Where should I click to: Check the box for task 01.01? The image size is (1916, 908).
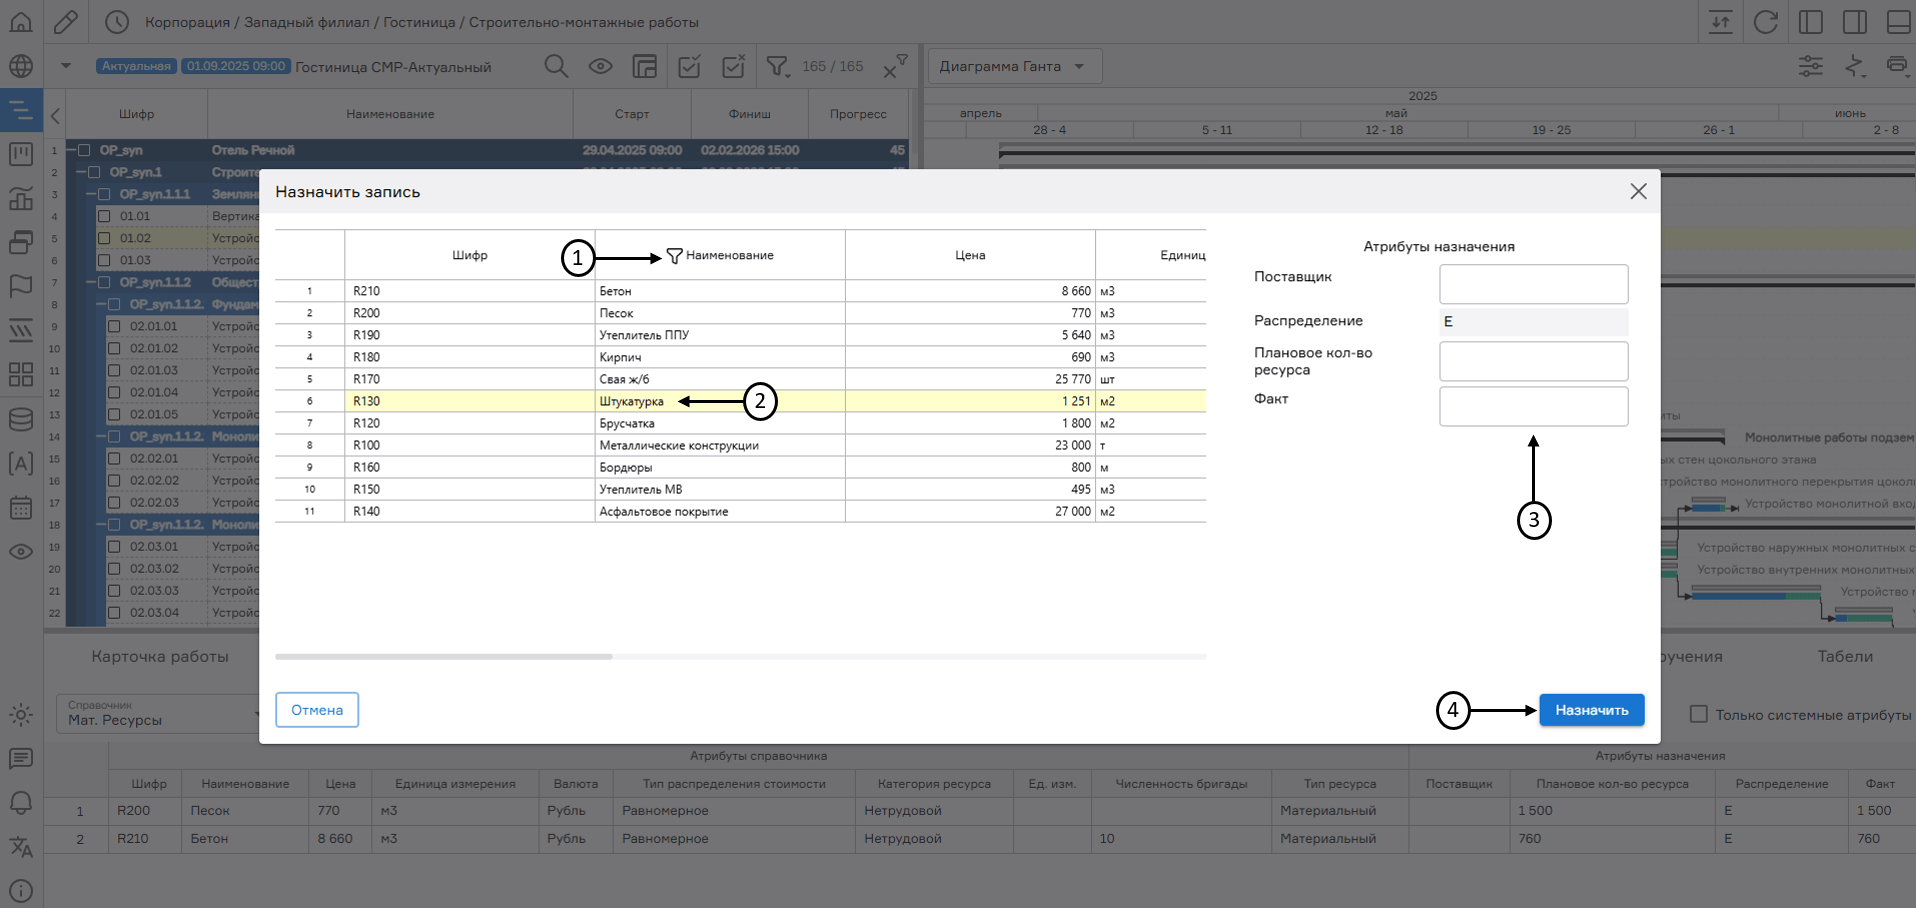pyautogui.click(x=104, y=216)
